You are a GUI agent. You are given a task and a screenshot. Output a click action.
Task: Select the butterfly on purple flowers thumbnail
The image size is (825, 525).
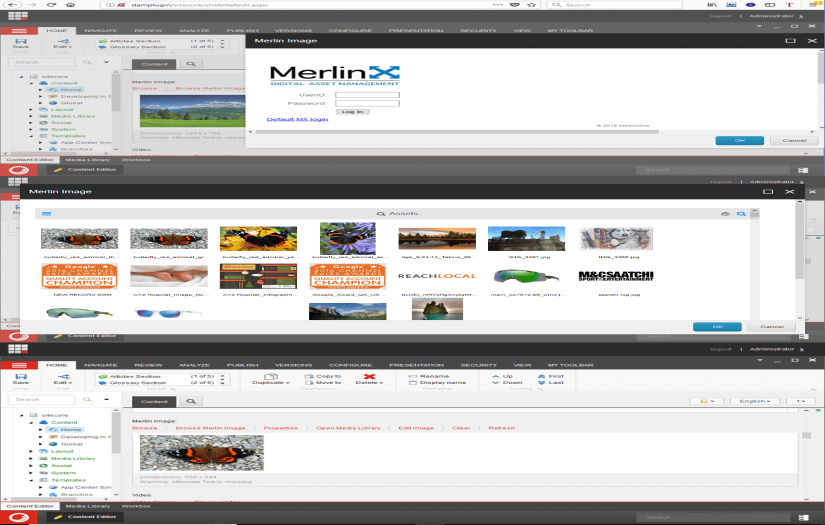click(x=347, y=238)
